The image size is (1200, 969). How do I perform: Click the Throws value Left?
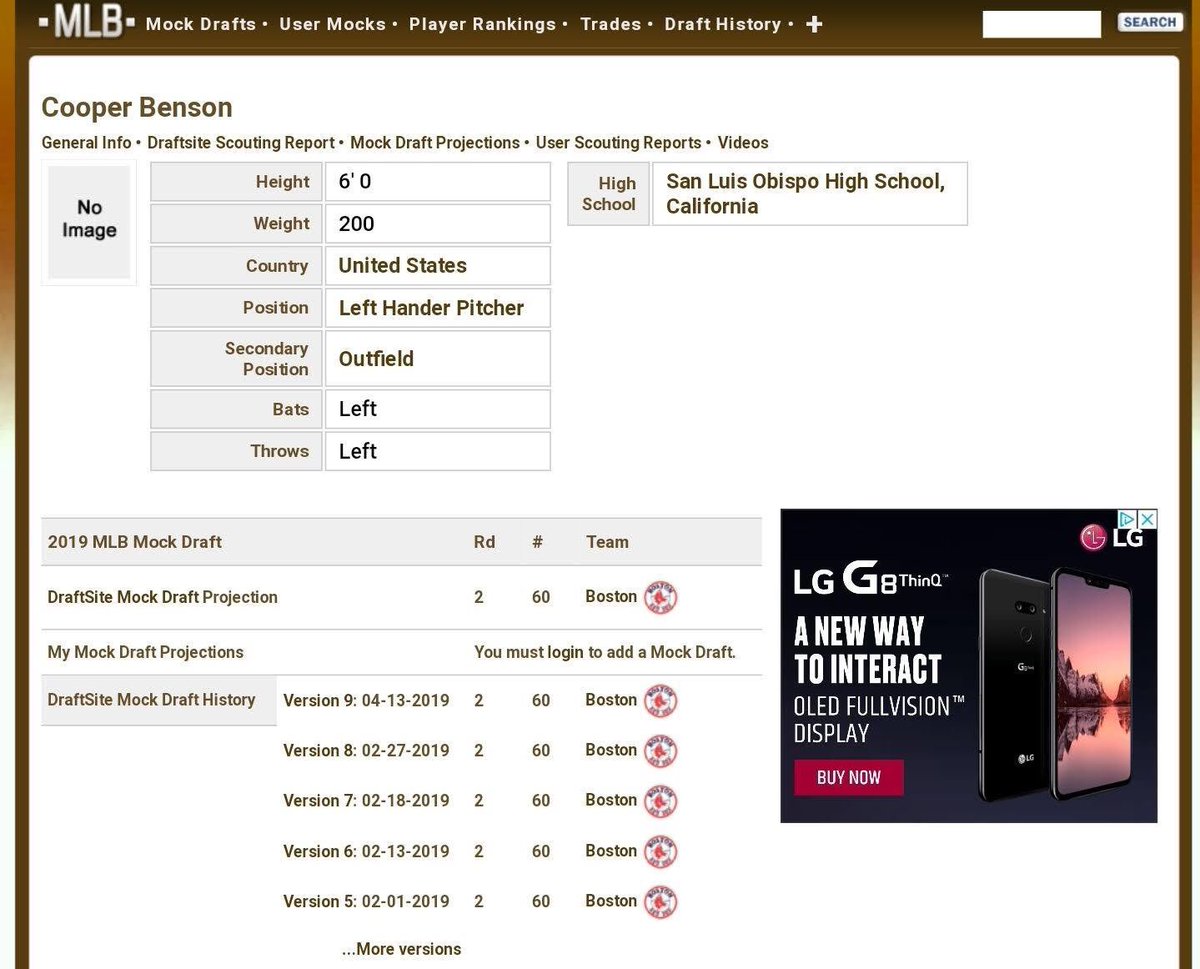tap(358, 451)
